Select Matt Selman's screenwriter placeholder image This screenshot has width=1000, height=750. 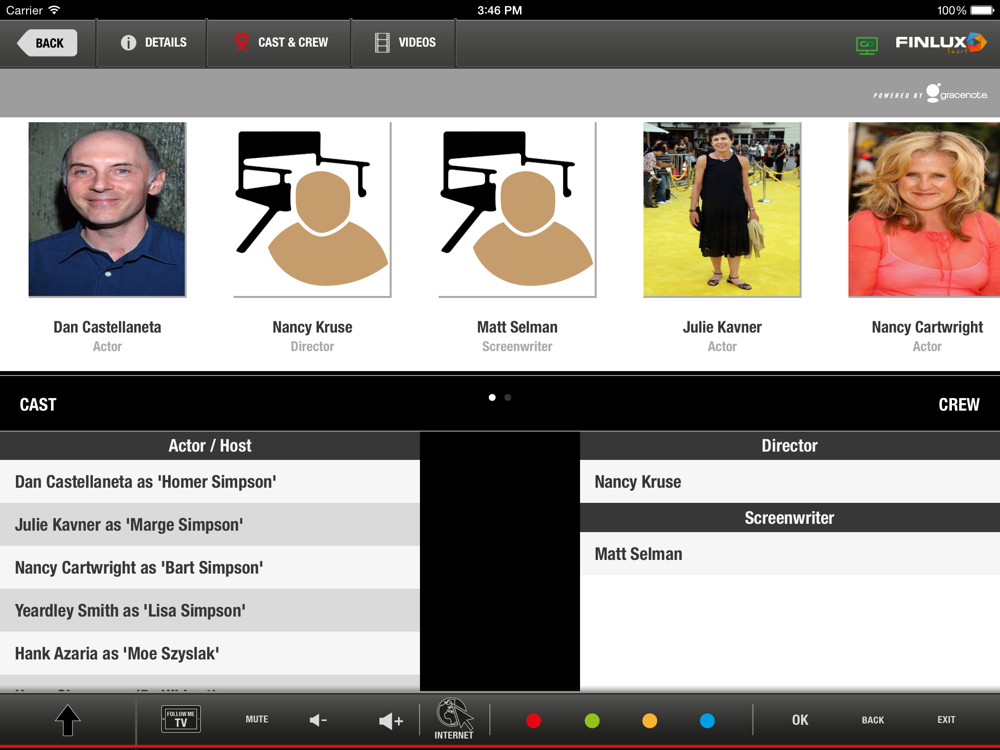coord(517,210)
